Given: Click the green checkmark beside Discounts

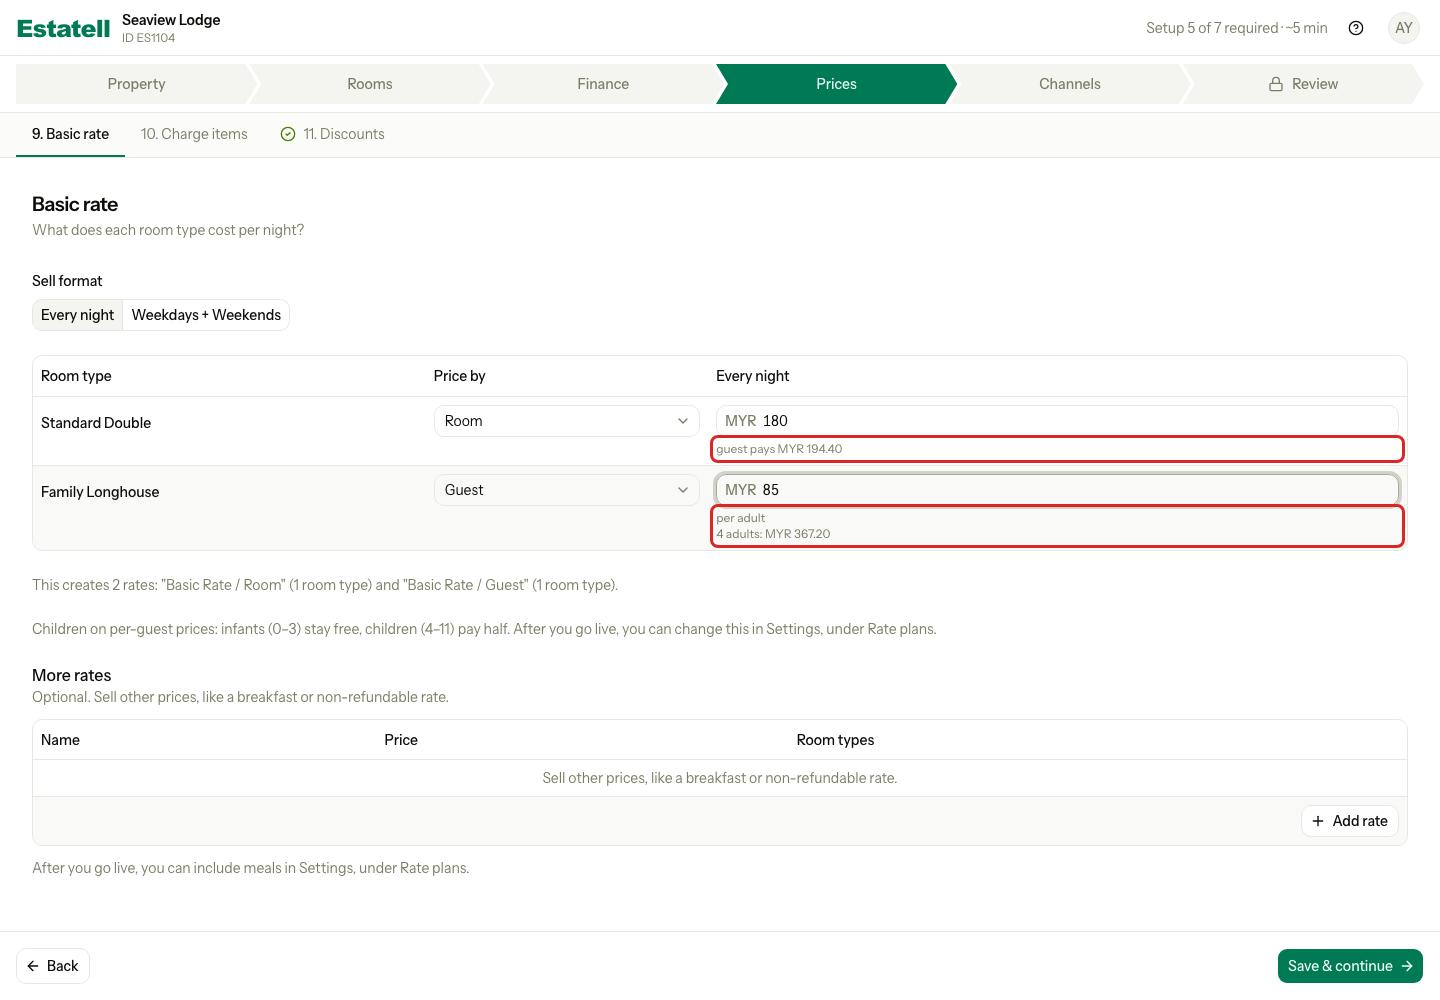Looking at the screenshot, I should (288, 134).
